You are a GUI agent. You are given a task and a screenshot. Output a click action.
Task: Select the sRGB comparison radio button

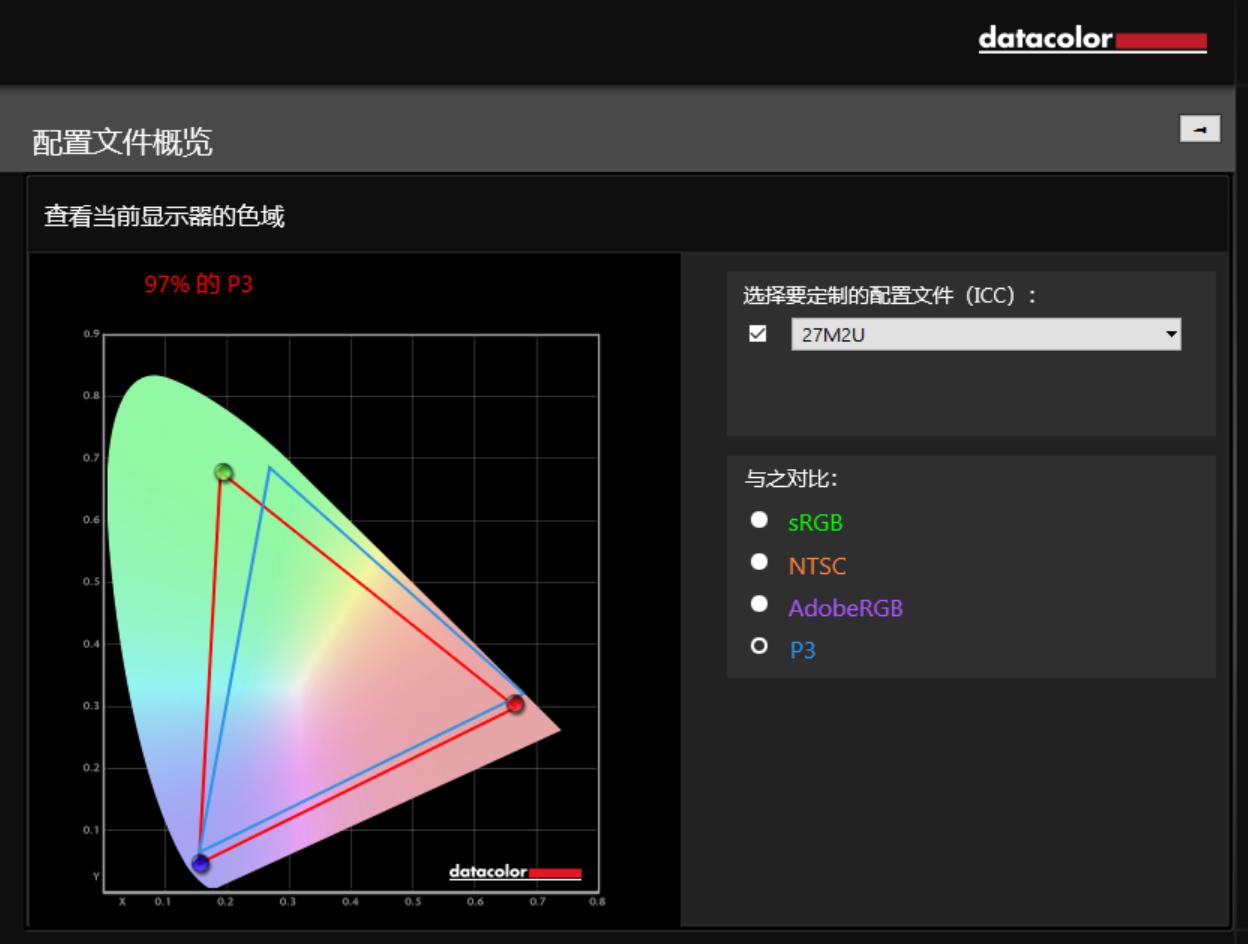point(759,520)
